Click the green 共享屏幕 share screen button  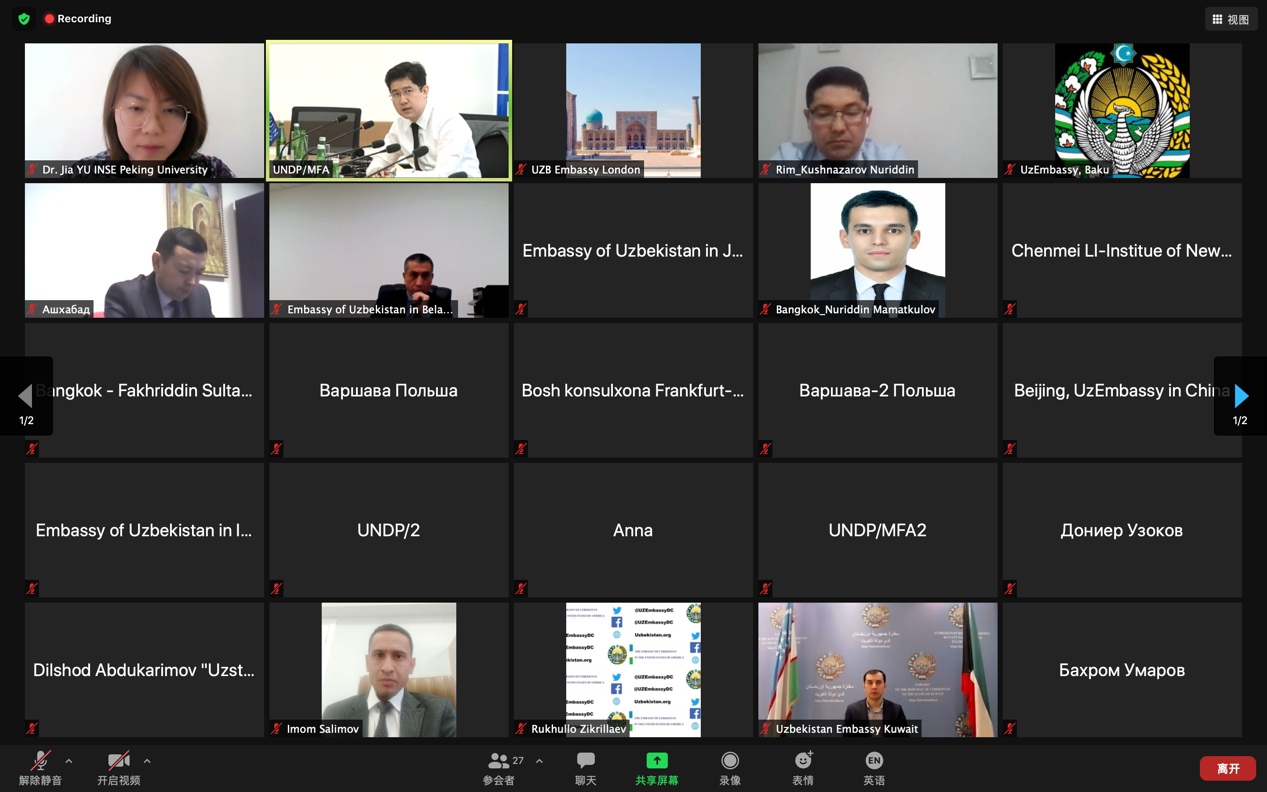tap(657, 768)
